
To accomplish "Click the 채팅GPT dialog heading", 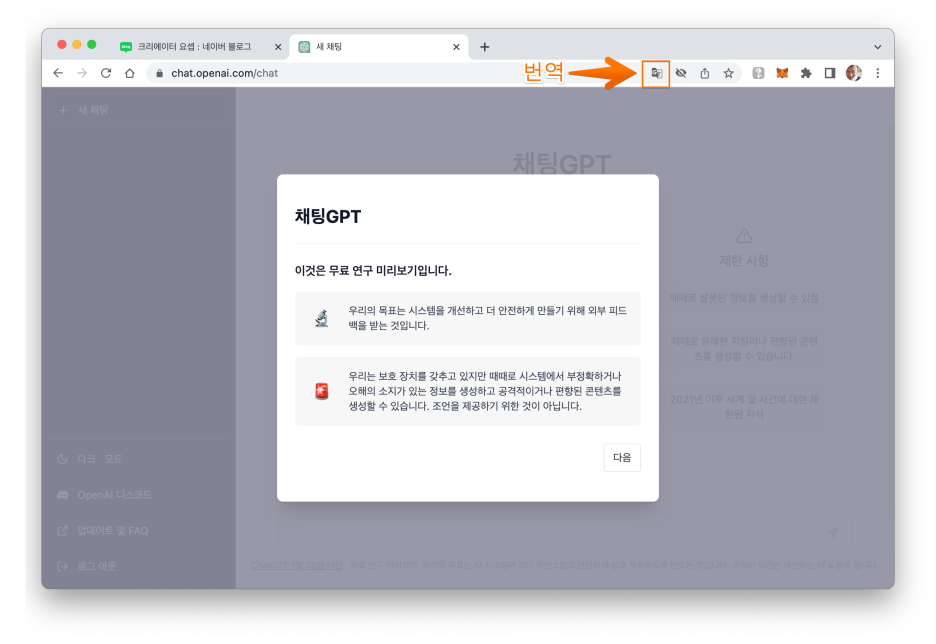I will pyautogui.click(x=328, y=216).
